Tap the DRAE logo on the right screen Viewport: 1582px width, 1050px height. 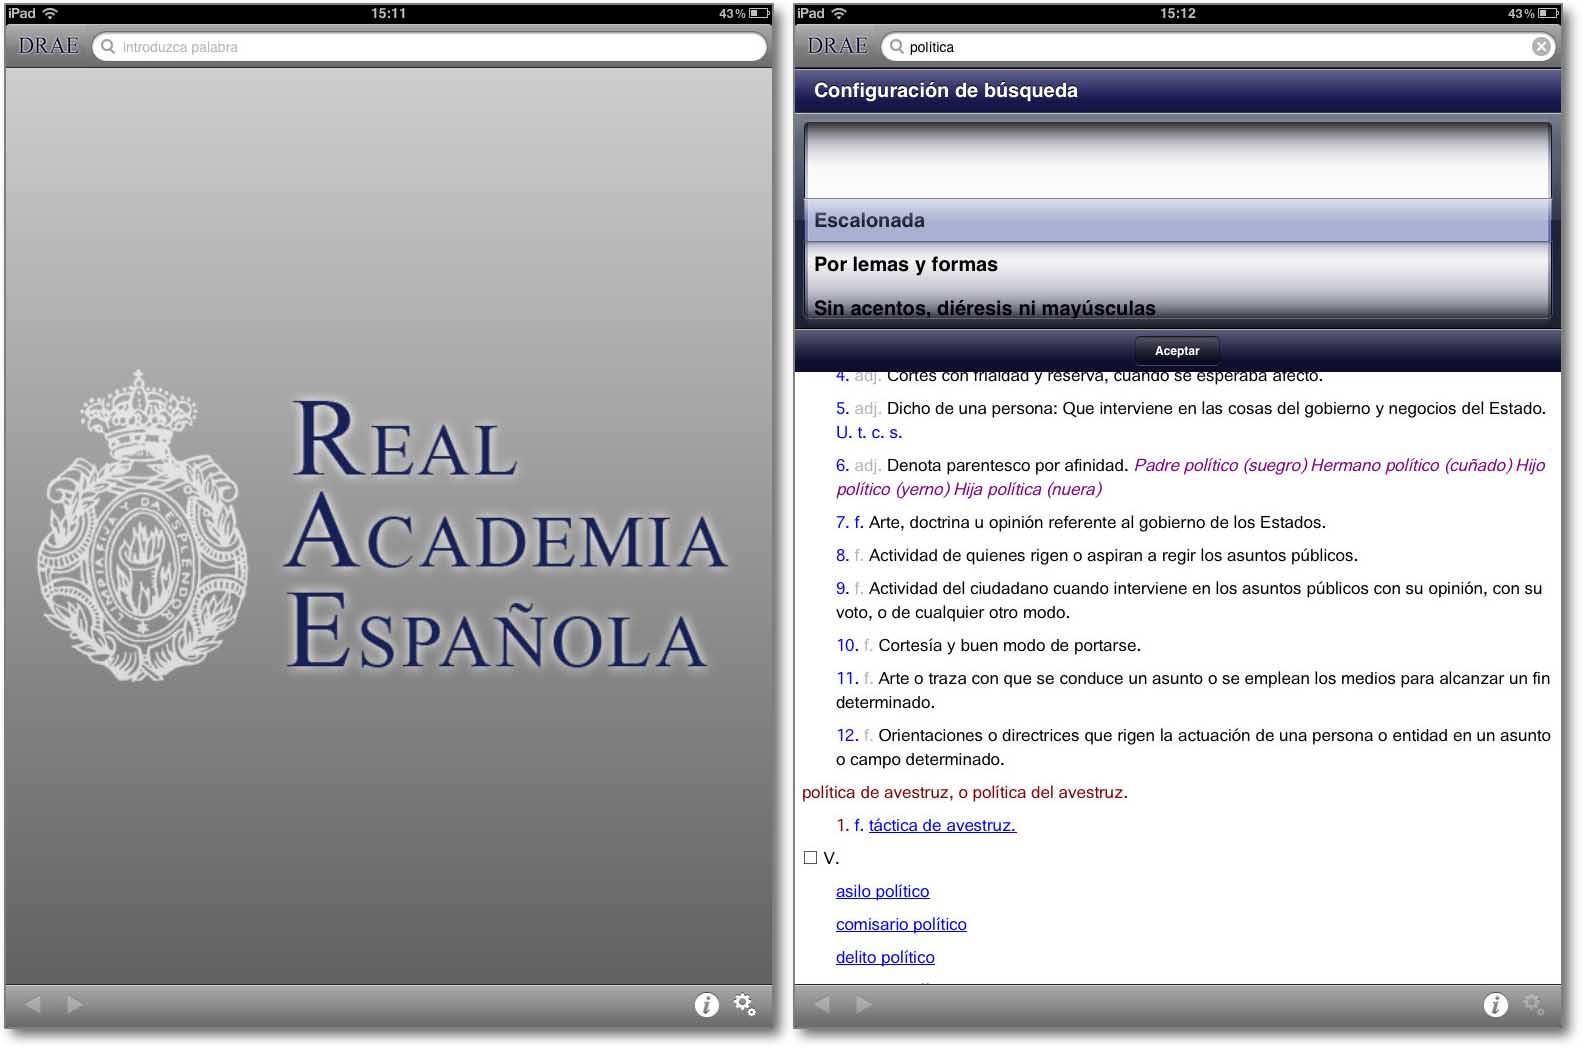tap(837, 46)
